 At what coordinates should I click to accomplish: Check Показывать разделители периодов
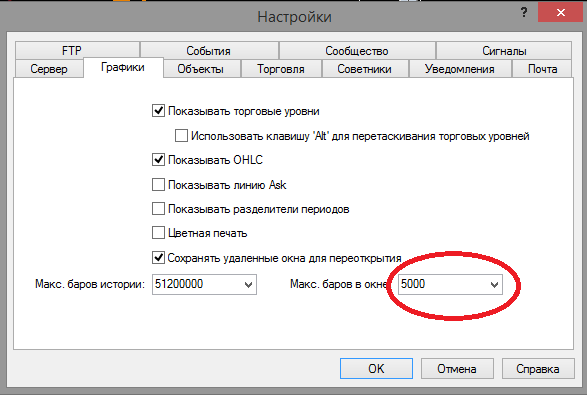[x=158, y=209]
